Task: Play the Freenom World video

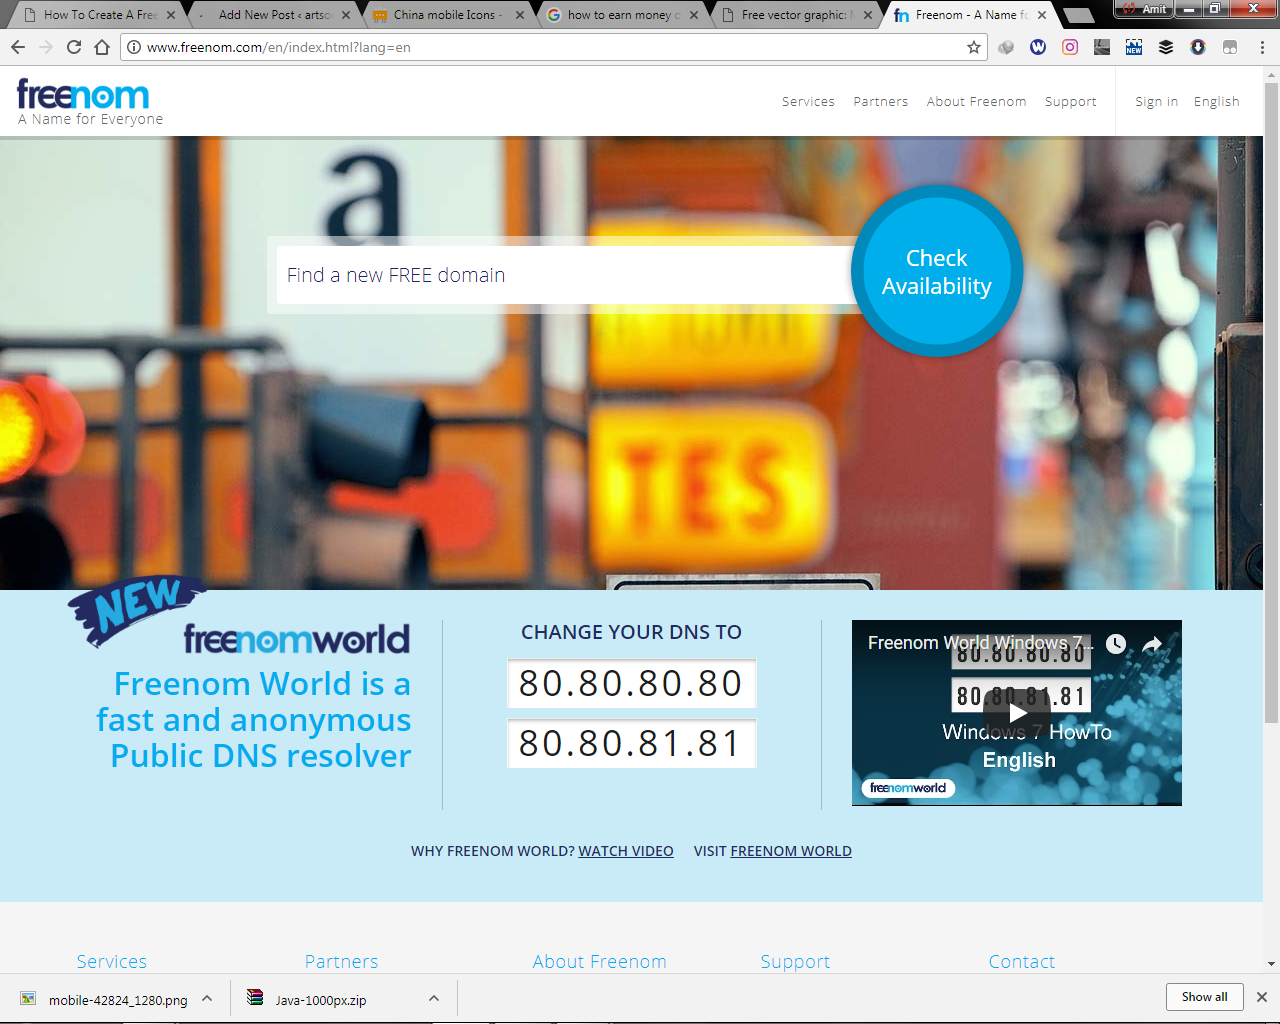Action: click(1017, 713)
